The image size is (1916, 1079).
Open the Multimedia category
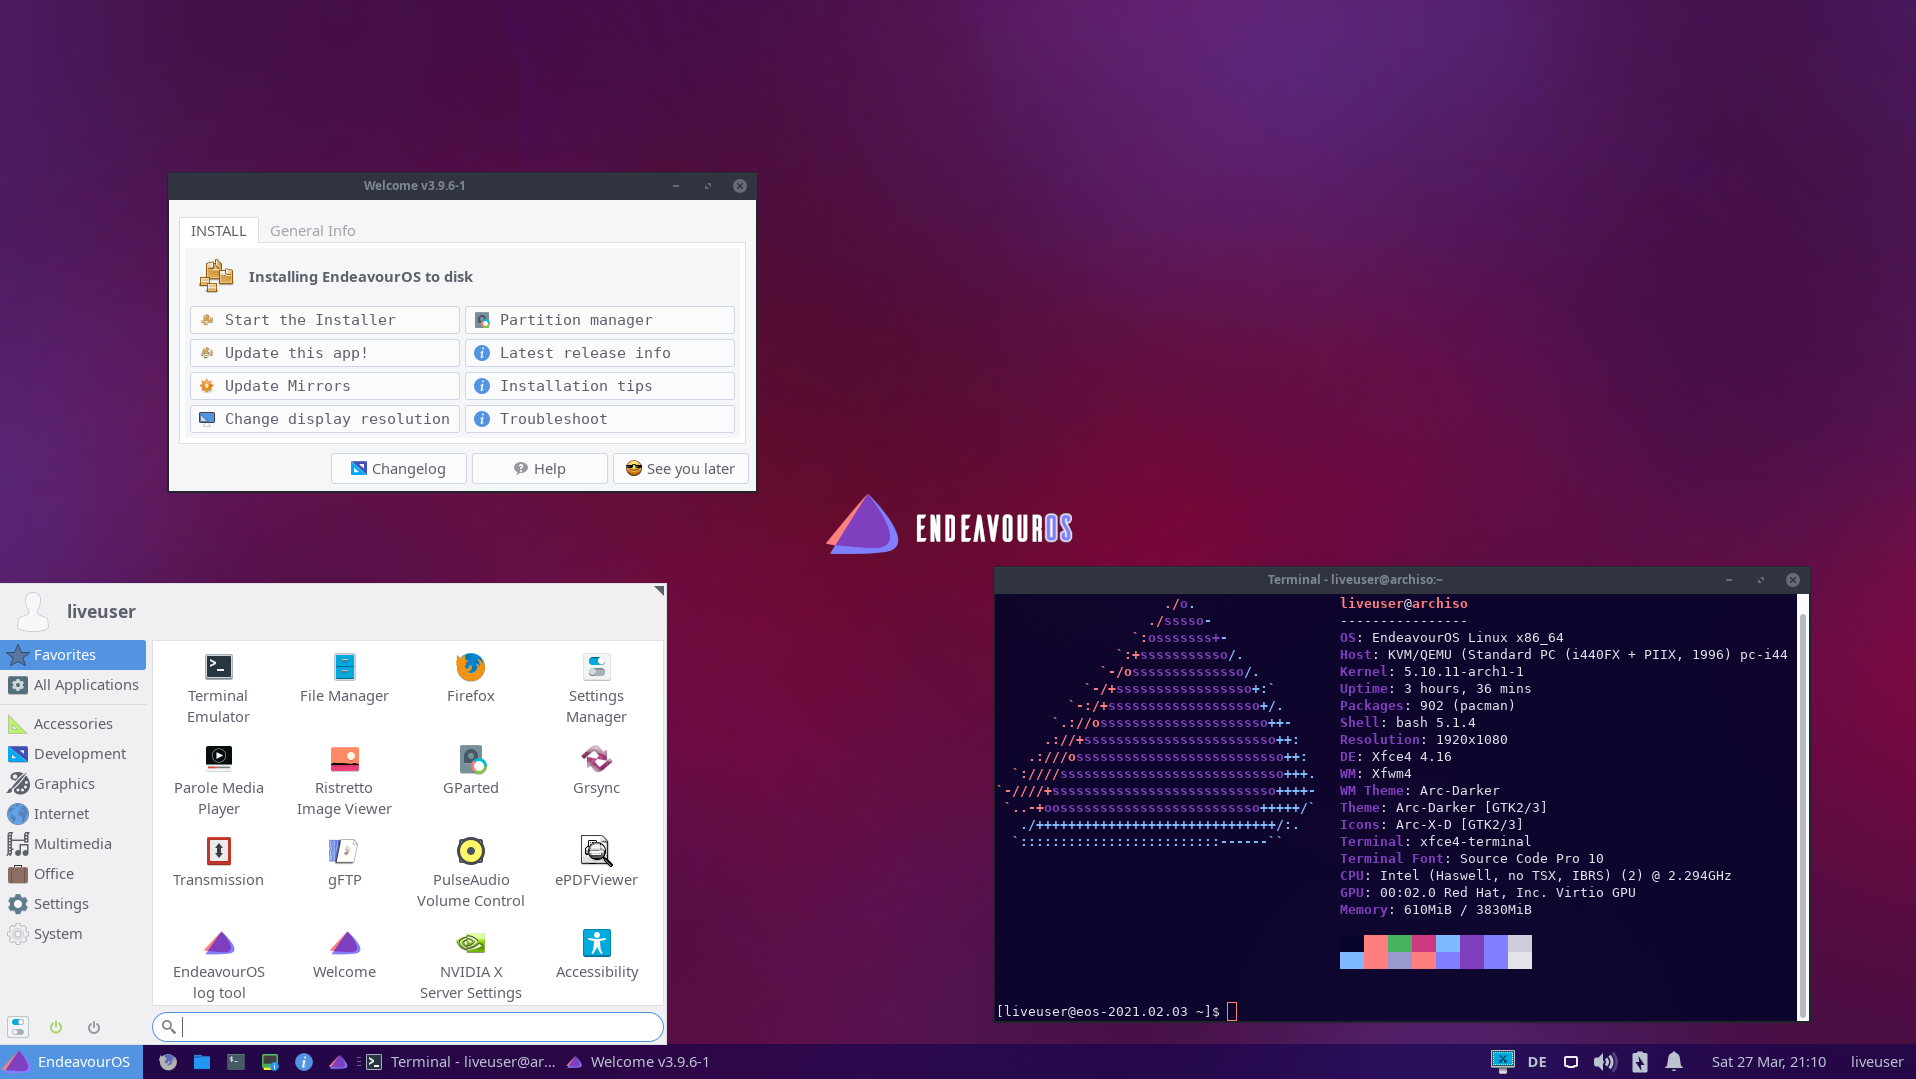tap(74, 844)
